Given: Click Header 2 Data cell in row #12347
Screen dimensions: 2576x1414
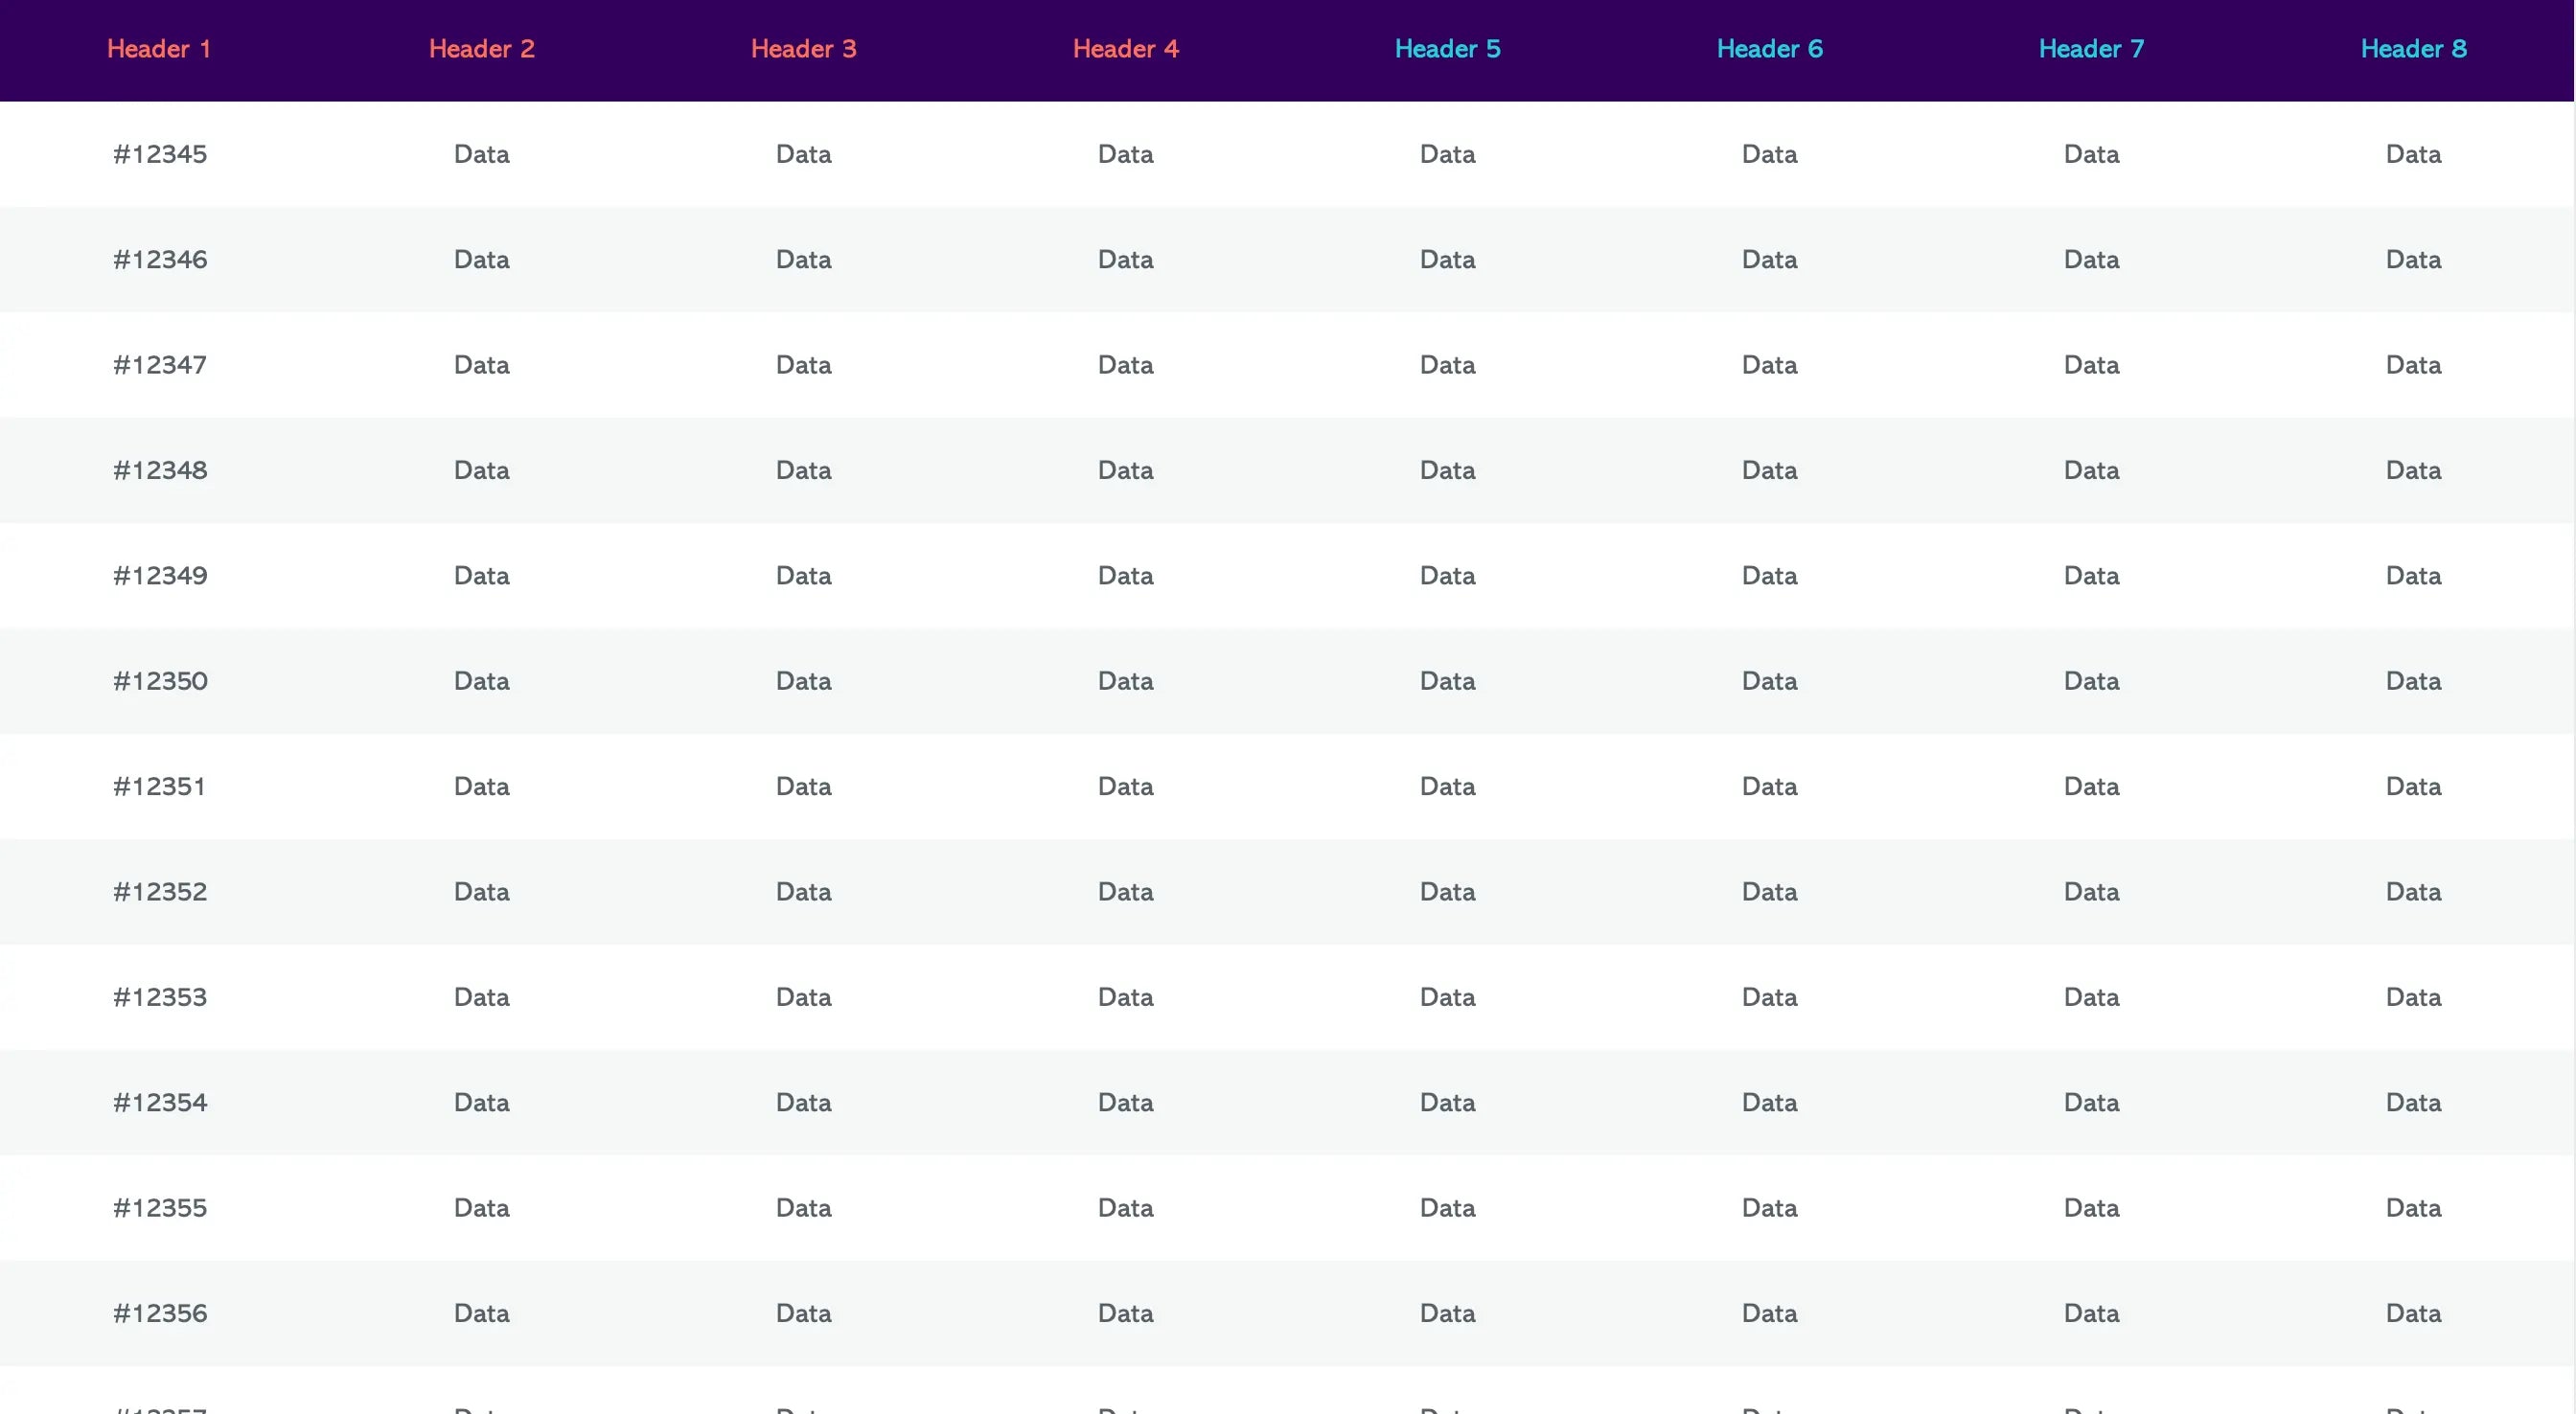Looking at the screenshot, I should (481, 365).
